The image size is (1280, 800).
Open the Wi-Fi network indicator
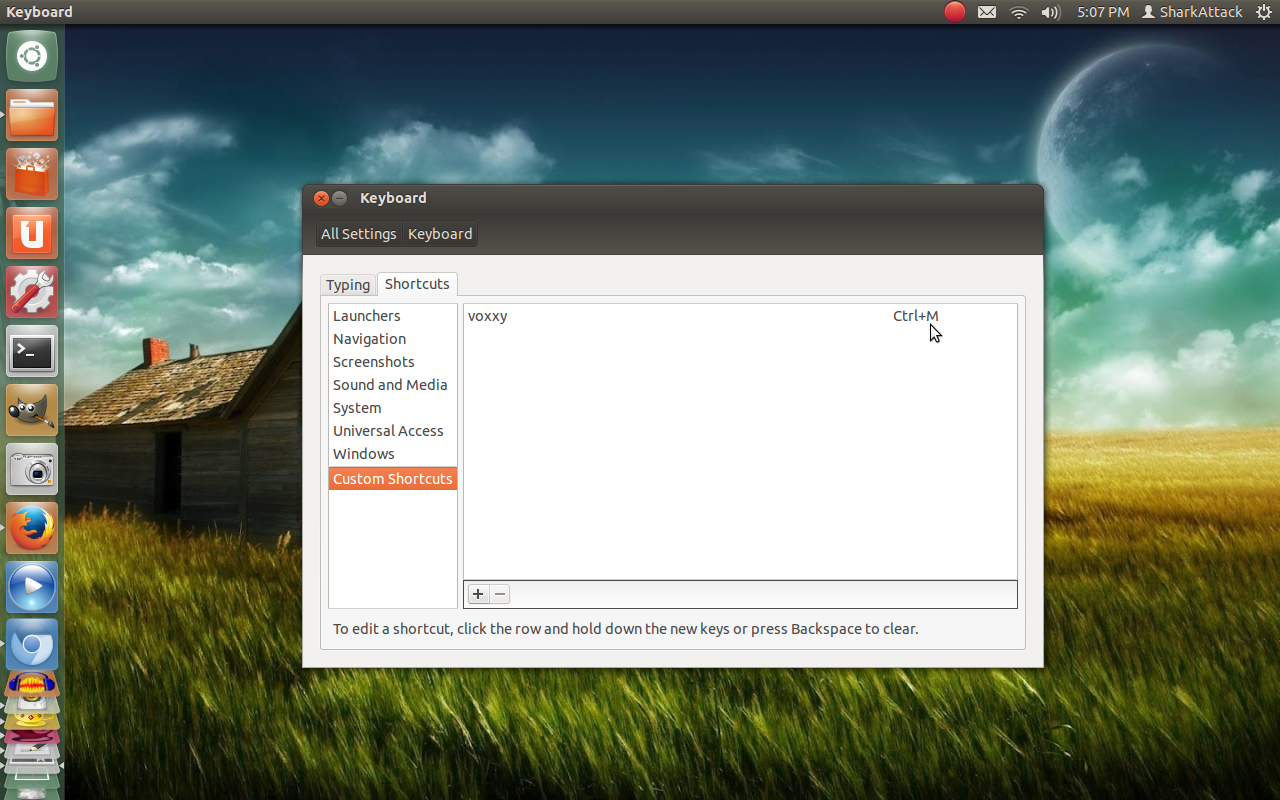click(1019, 12)
